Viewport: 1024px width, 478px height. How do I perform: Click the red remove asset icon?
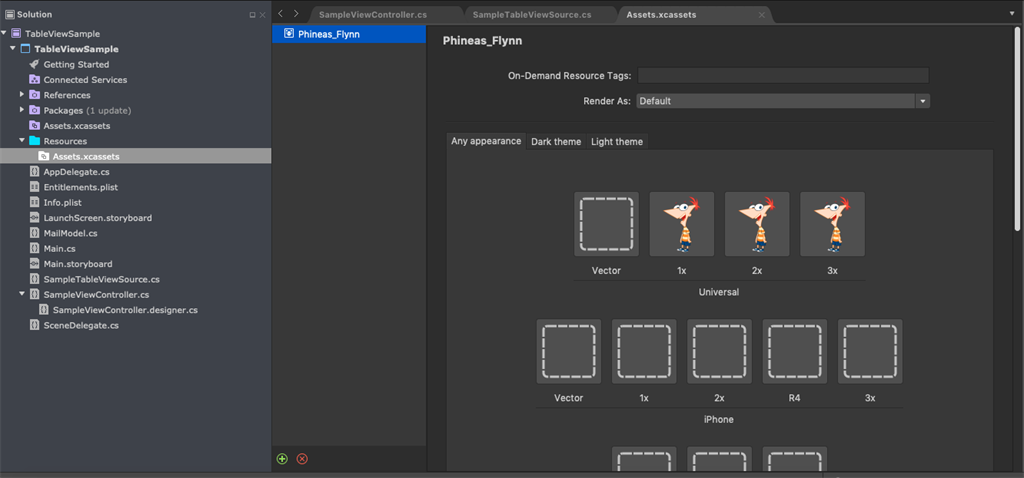click(x=302, y=459)
